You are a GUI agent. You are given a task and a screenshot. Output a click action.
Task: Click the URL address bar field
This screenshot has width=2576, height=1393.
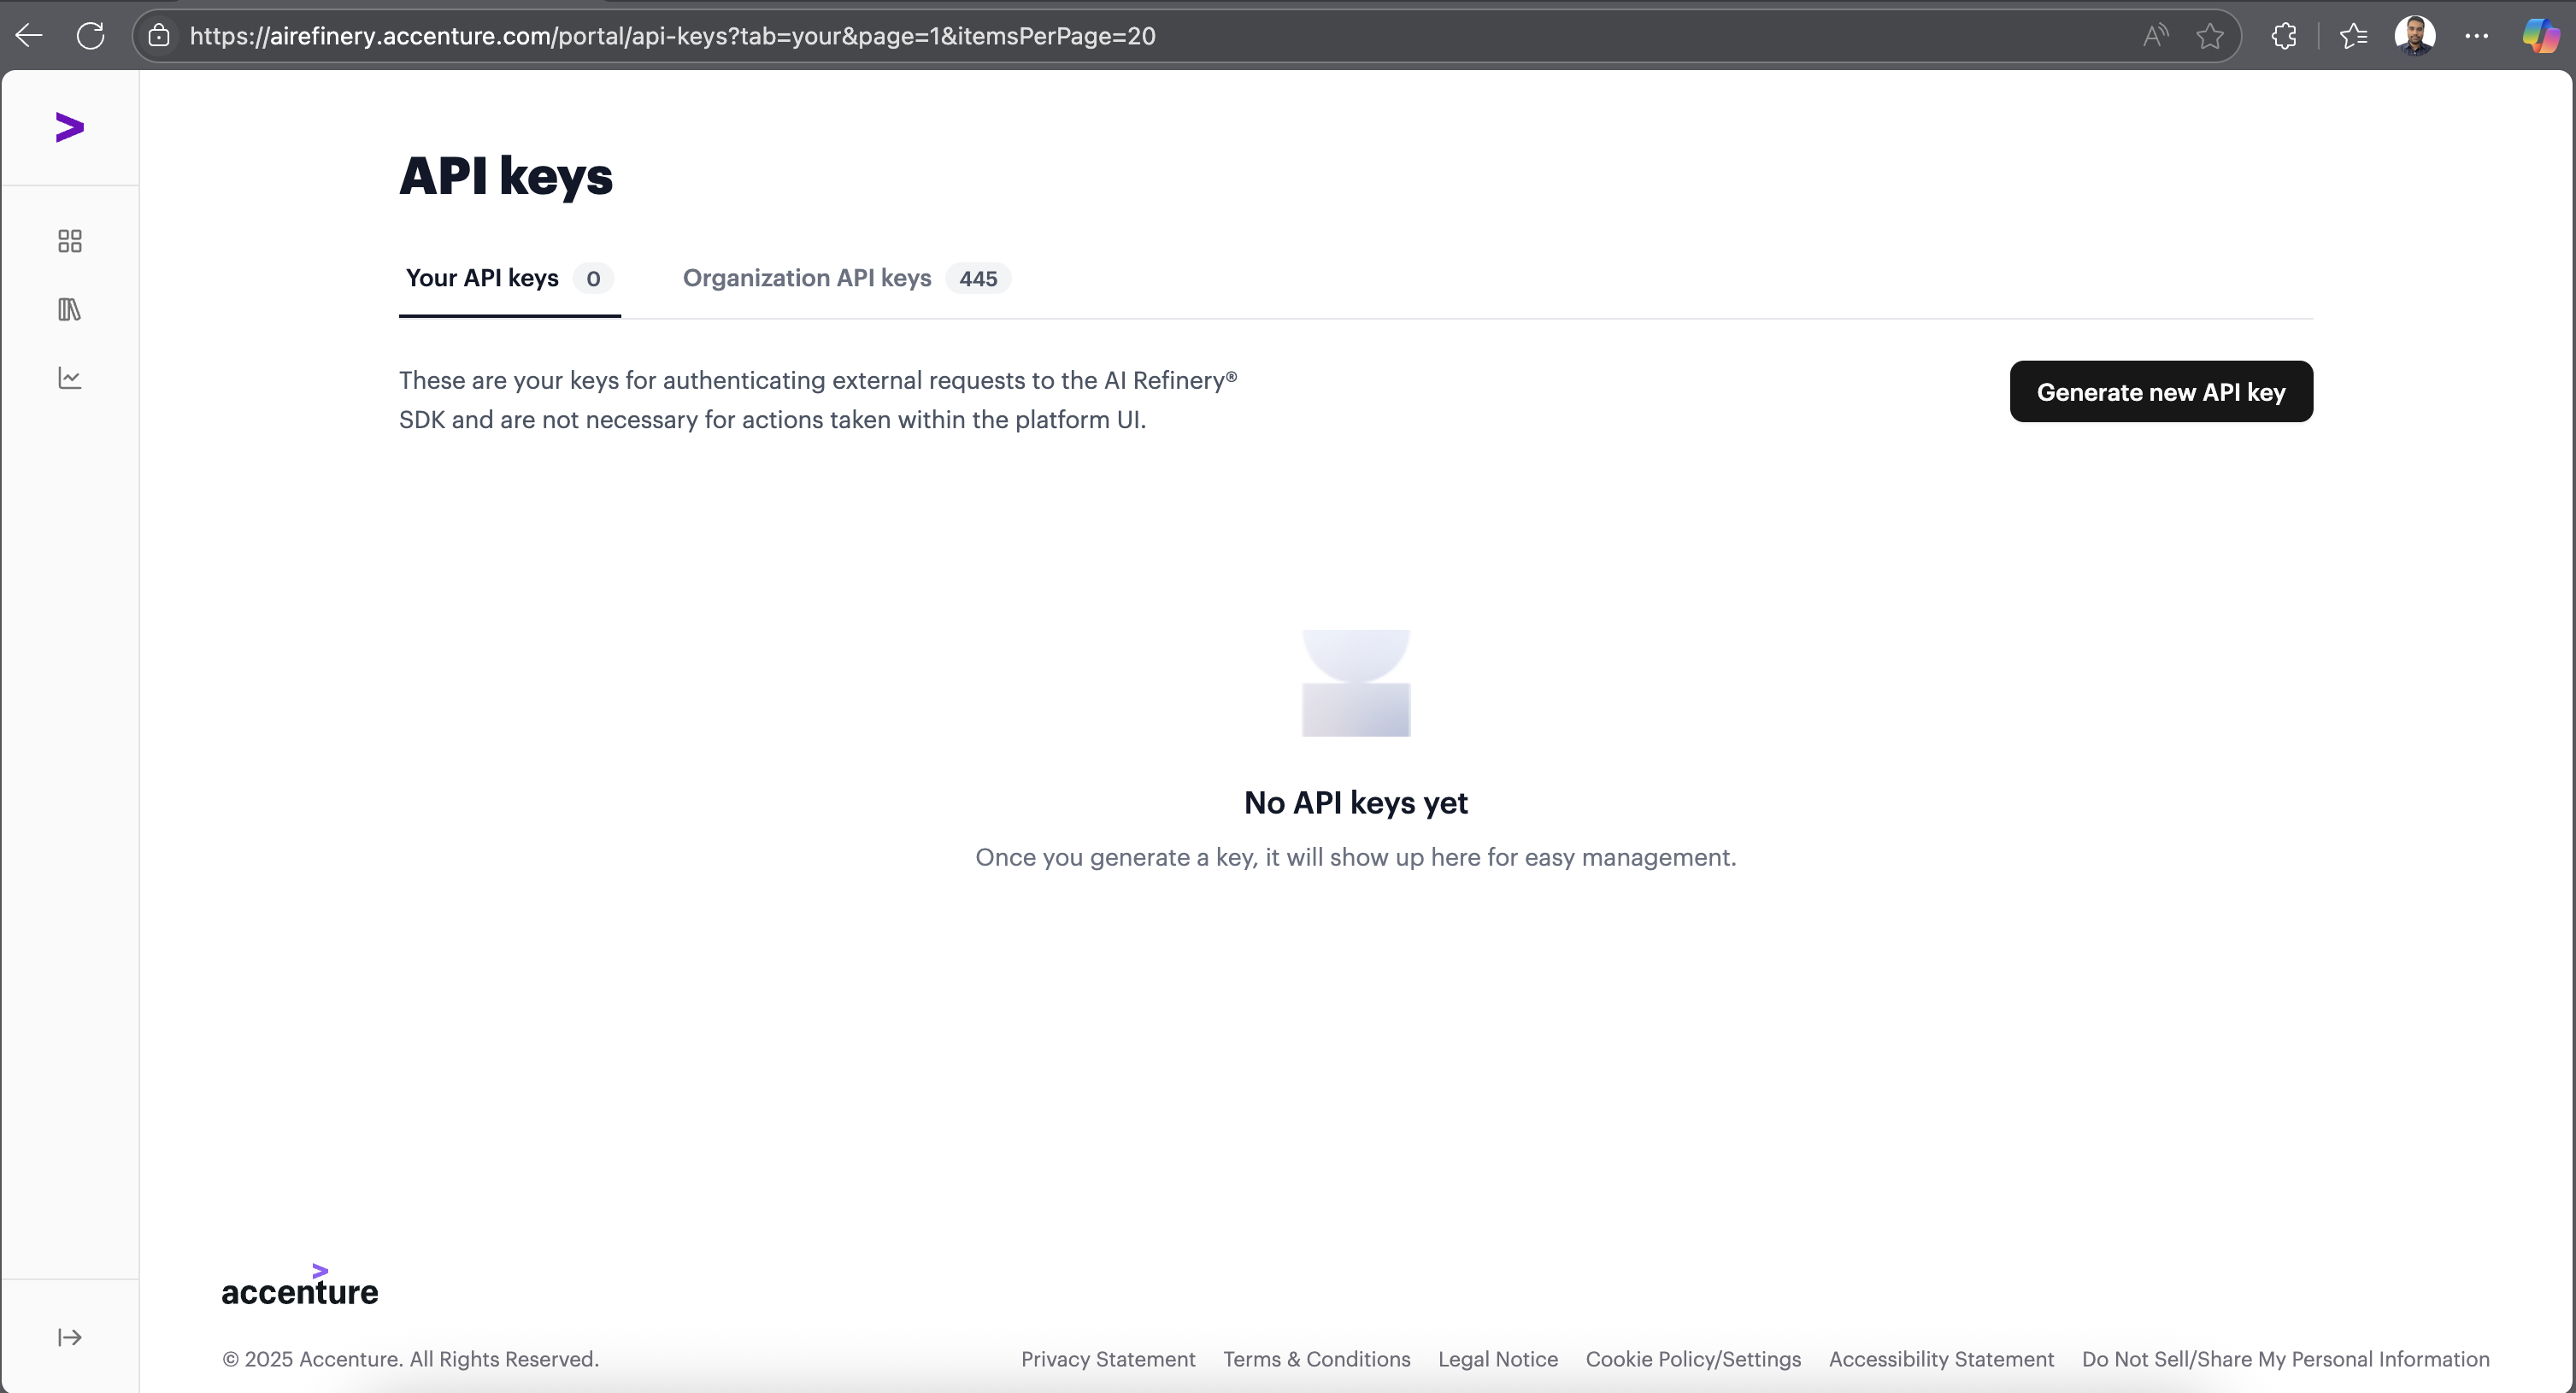pos(1100,36)
